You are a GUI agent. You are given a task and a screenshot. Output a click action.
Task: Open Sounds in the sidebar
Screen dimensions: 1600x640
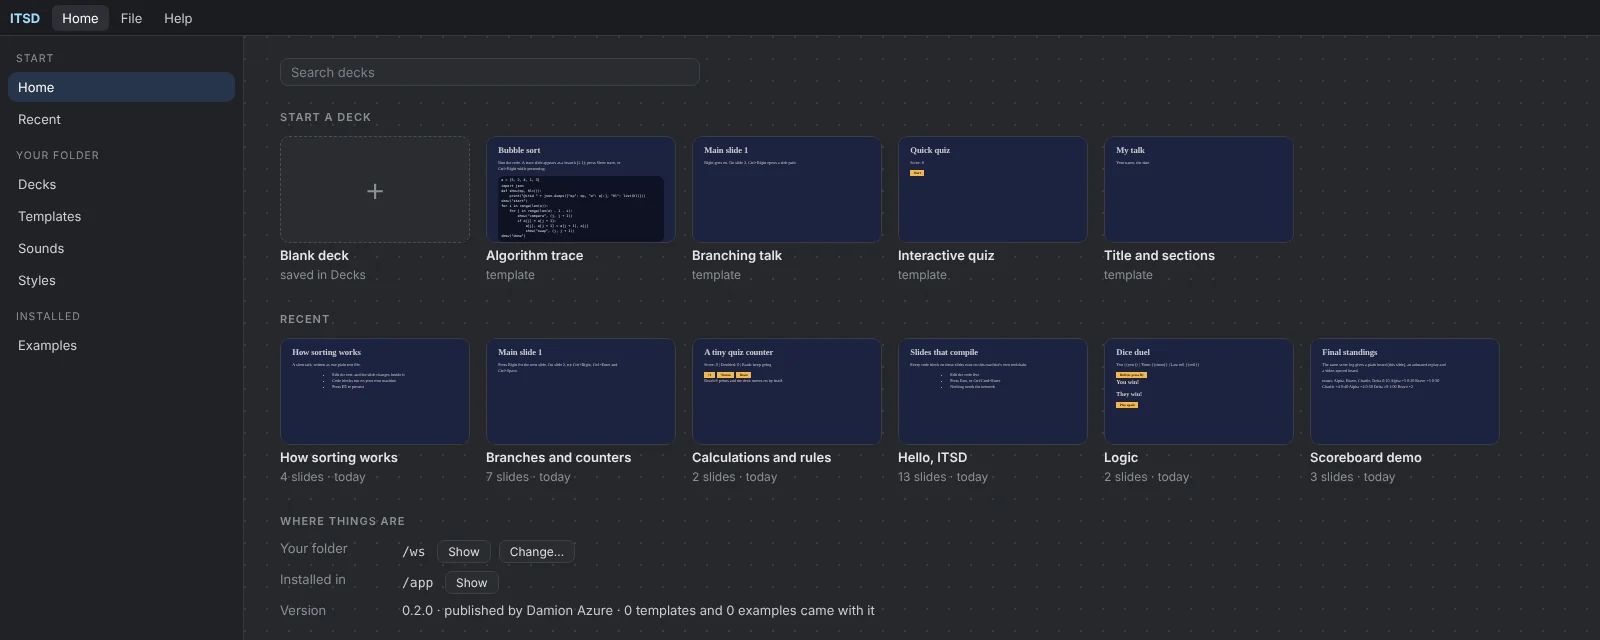pyautogui.click(x=121, y=248)
